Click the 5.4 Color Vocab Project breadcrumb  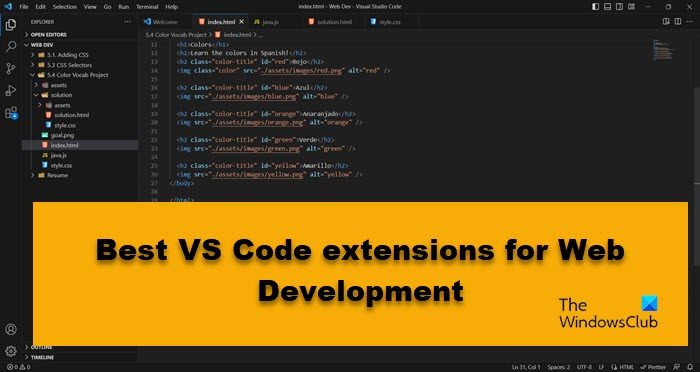click(176, 34)
